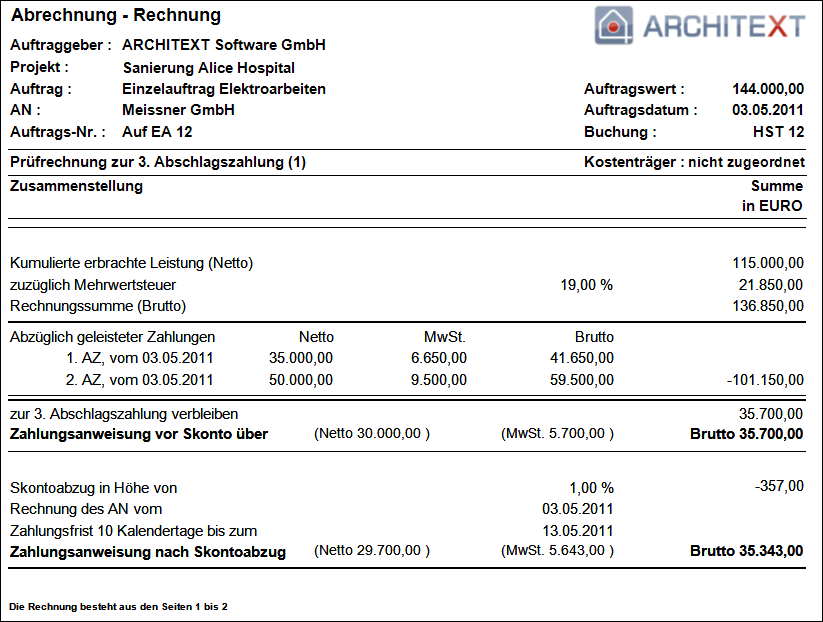Click contractor name 'Meissner GmbH'

click(x=178, y=110)
